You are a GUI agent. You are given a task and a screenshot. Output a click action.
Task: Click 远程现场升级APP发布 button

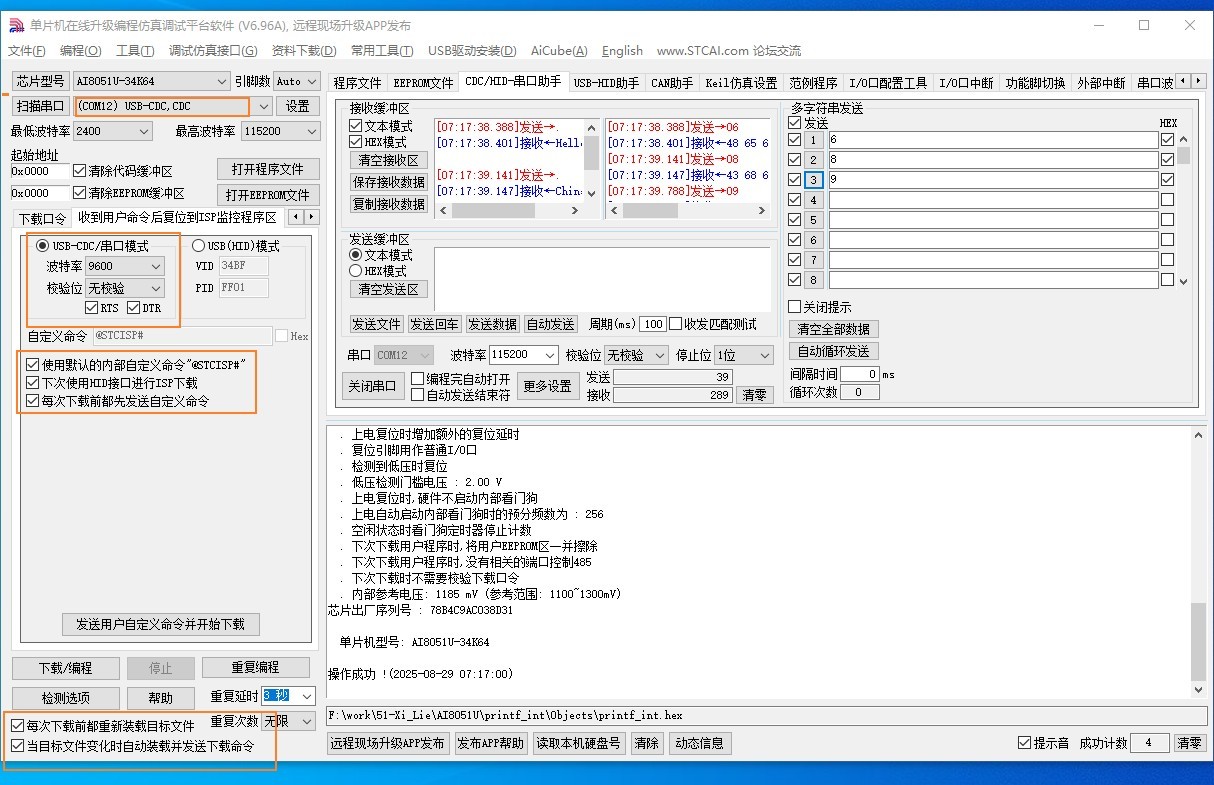387,743
